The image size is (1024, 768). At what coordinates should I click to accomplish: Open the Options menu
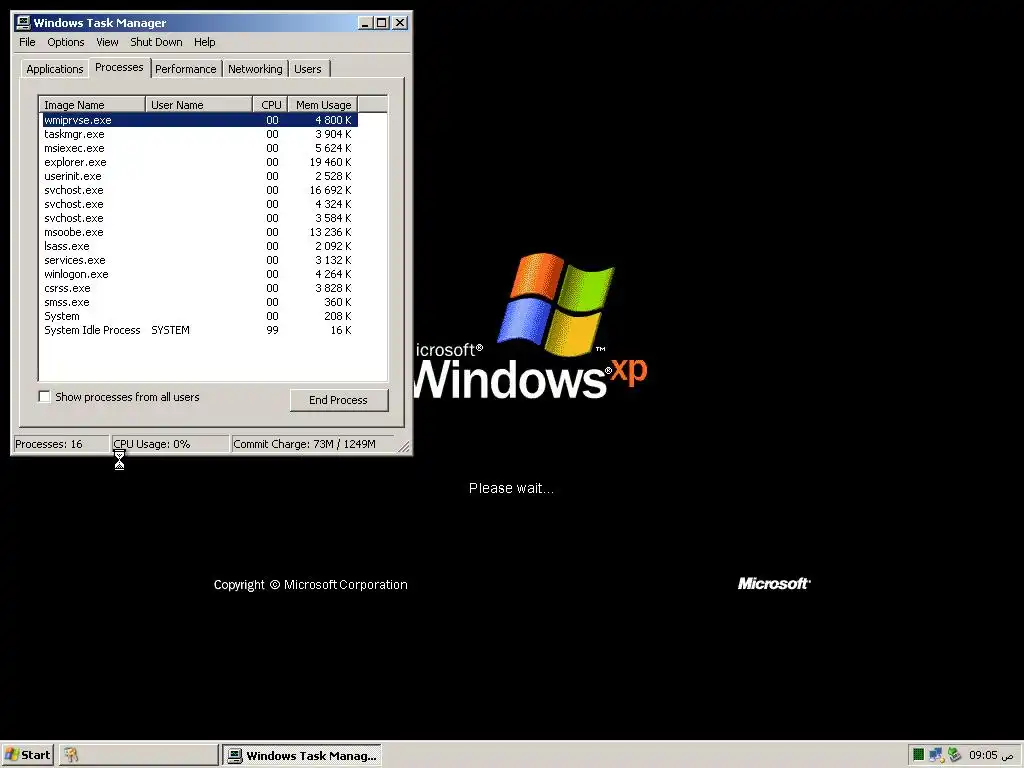65,42
